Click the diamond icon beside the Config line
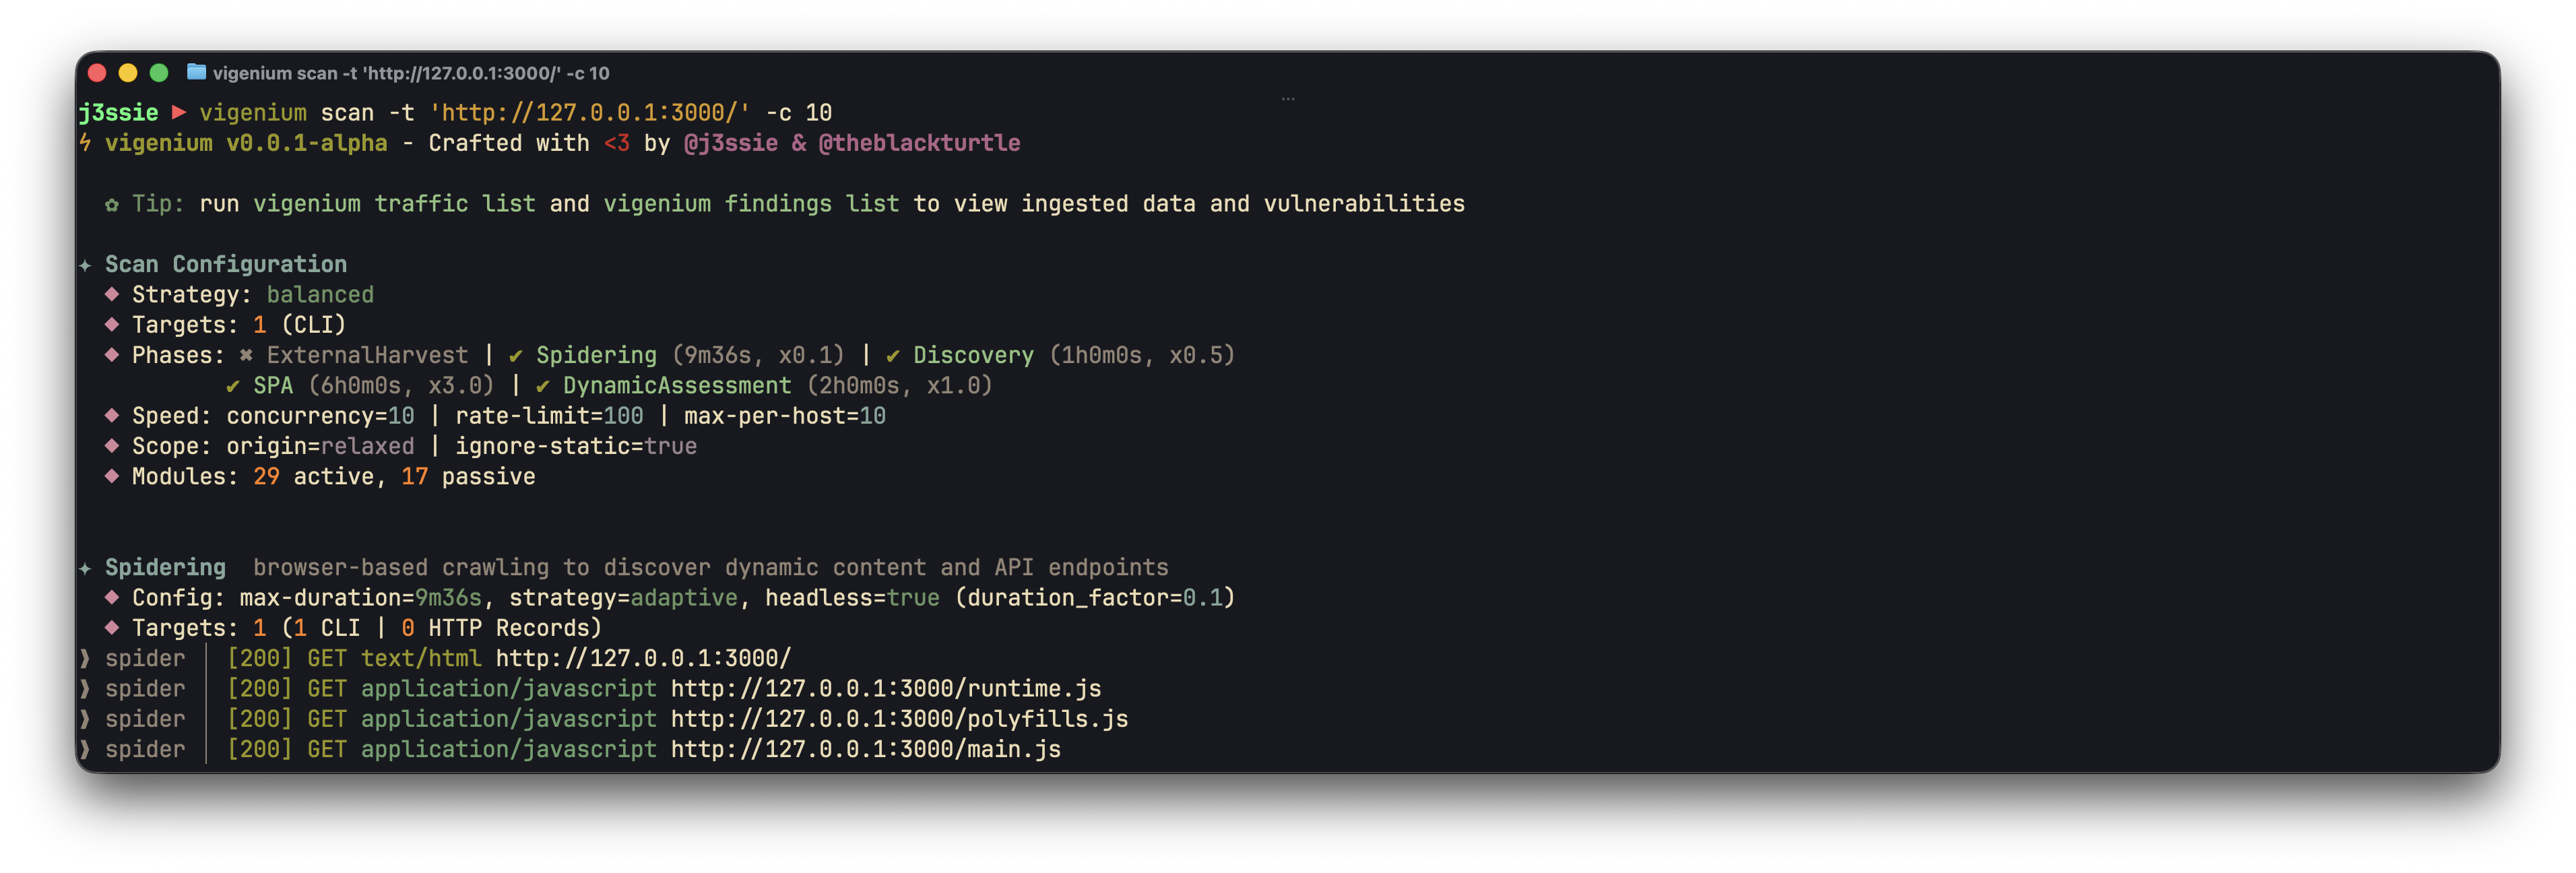This screenshot has height=873, width=2576. coord(112,597)
